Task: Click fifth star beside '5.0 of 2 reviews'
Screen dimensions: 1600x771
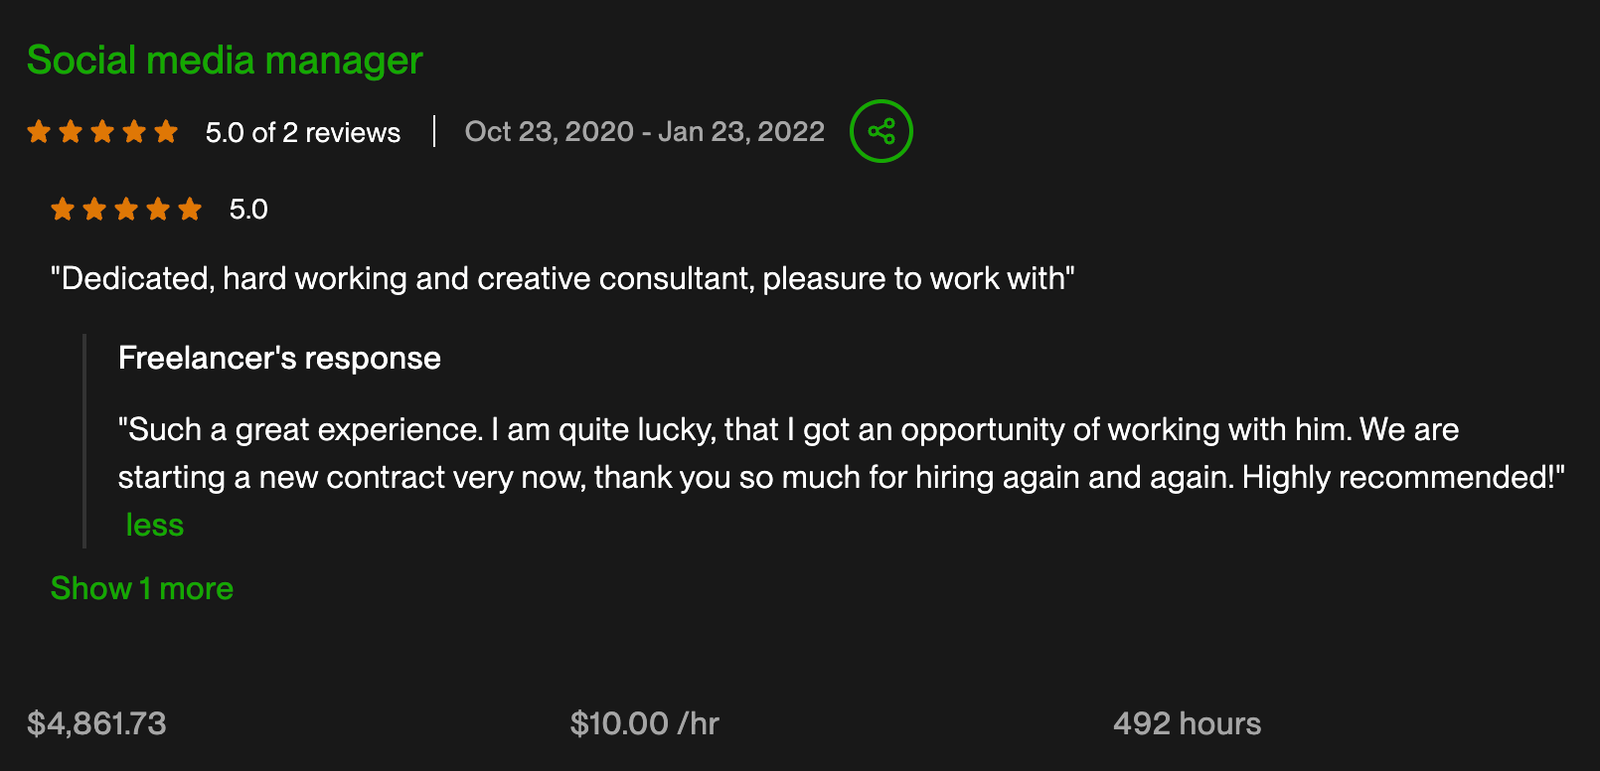Action: tap(166, 132)
